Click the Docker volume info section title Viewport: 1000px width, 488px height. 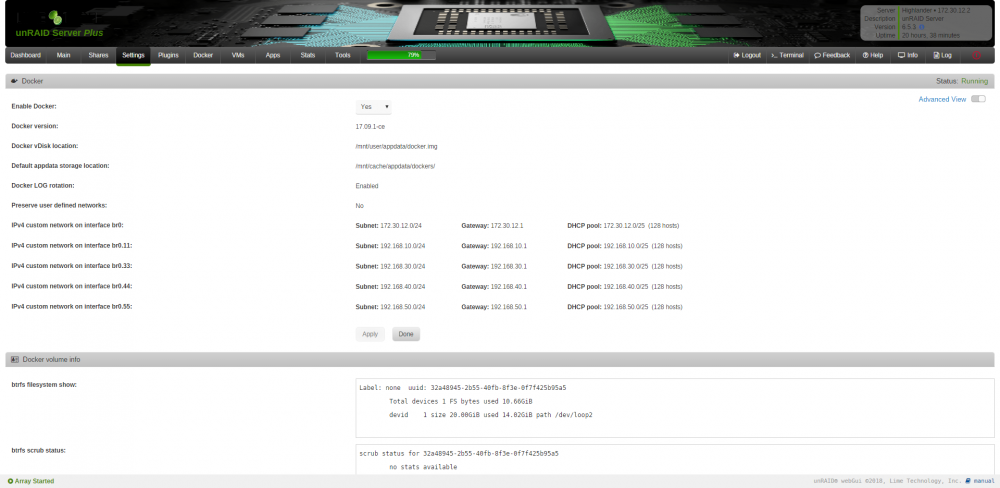point(52,360)
